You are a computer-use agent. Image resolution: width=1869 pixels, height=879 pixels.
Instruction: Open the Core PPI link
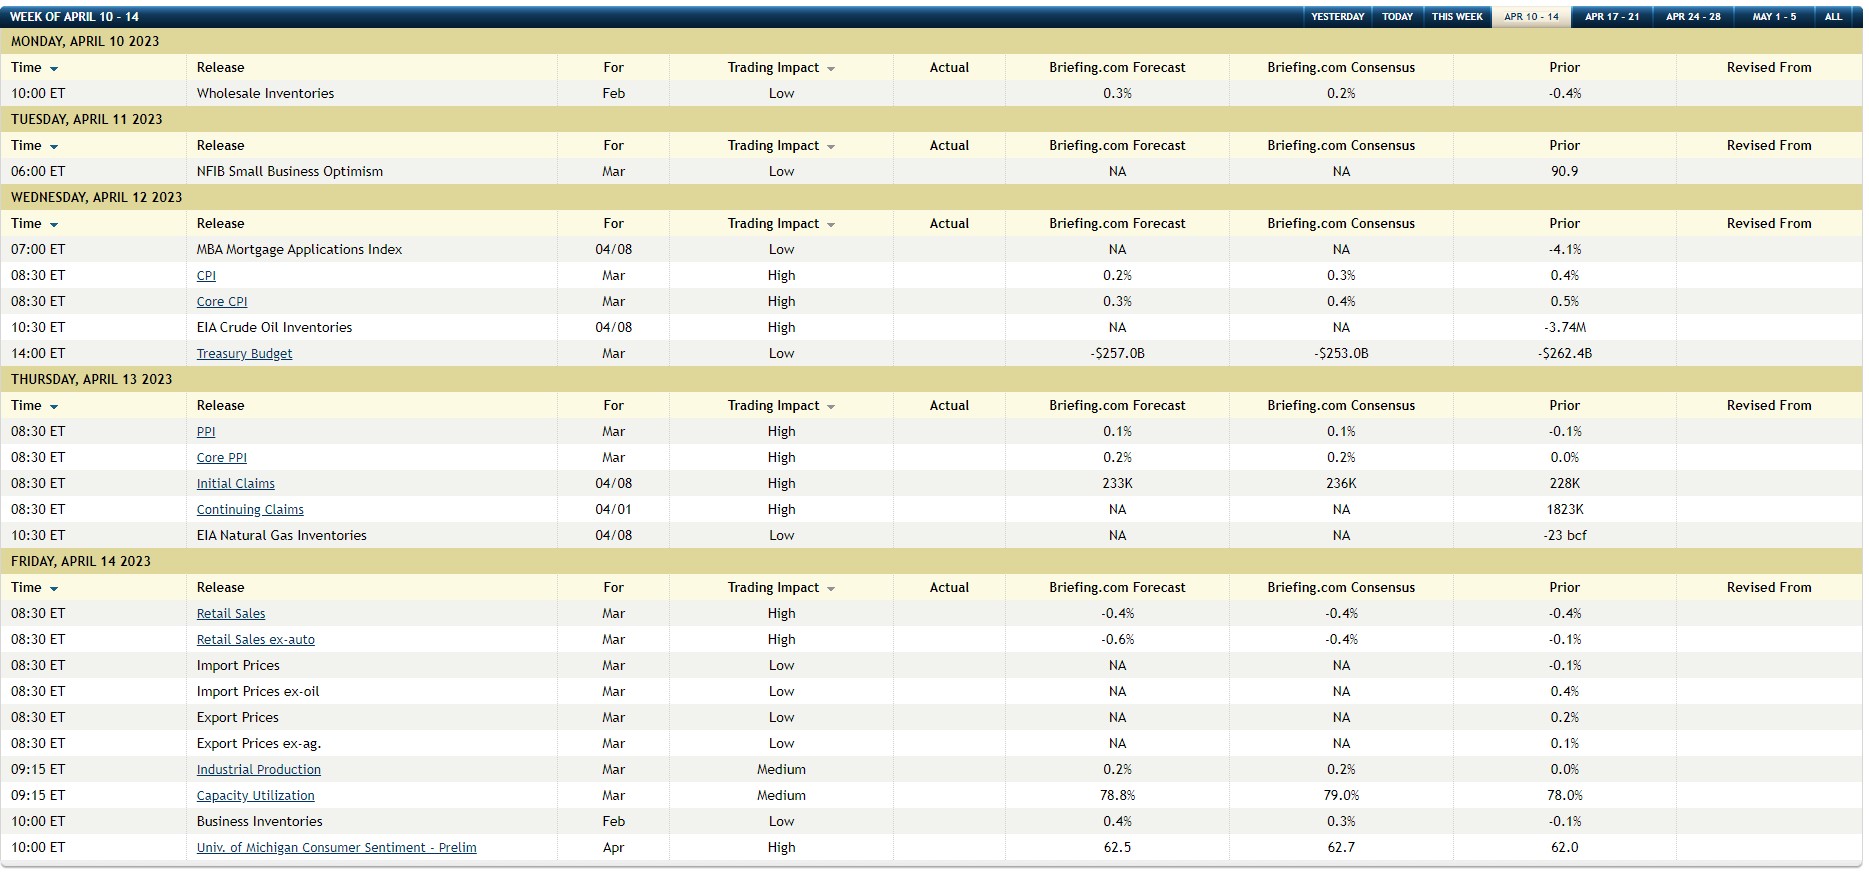[x=221, y=457]
